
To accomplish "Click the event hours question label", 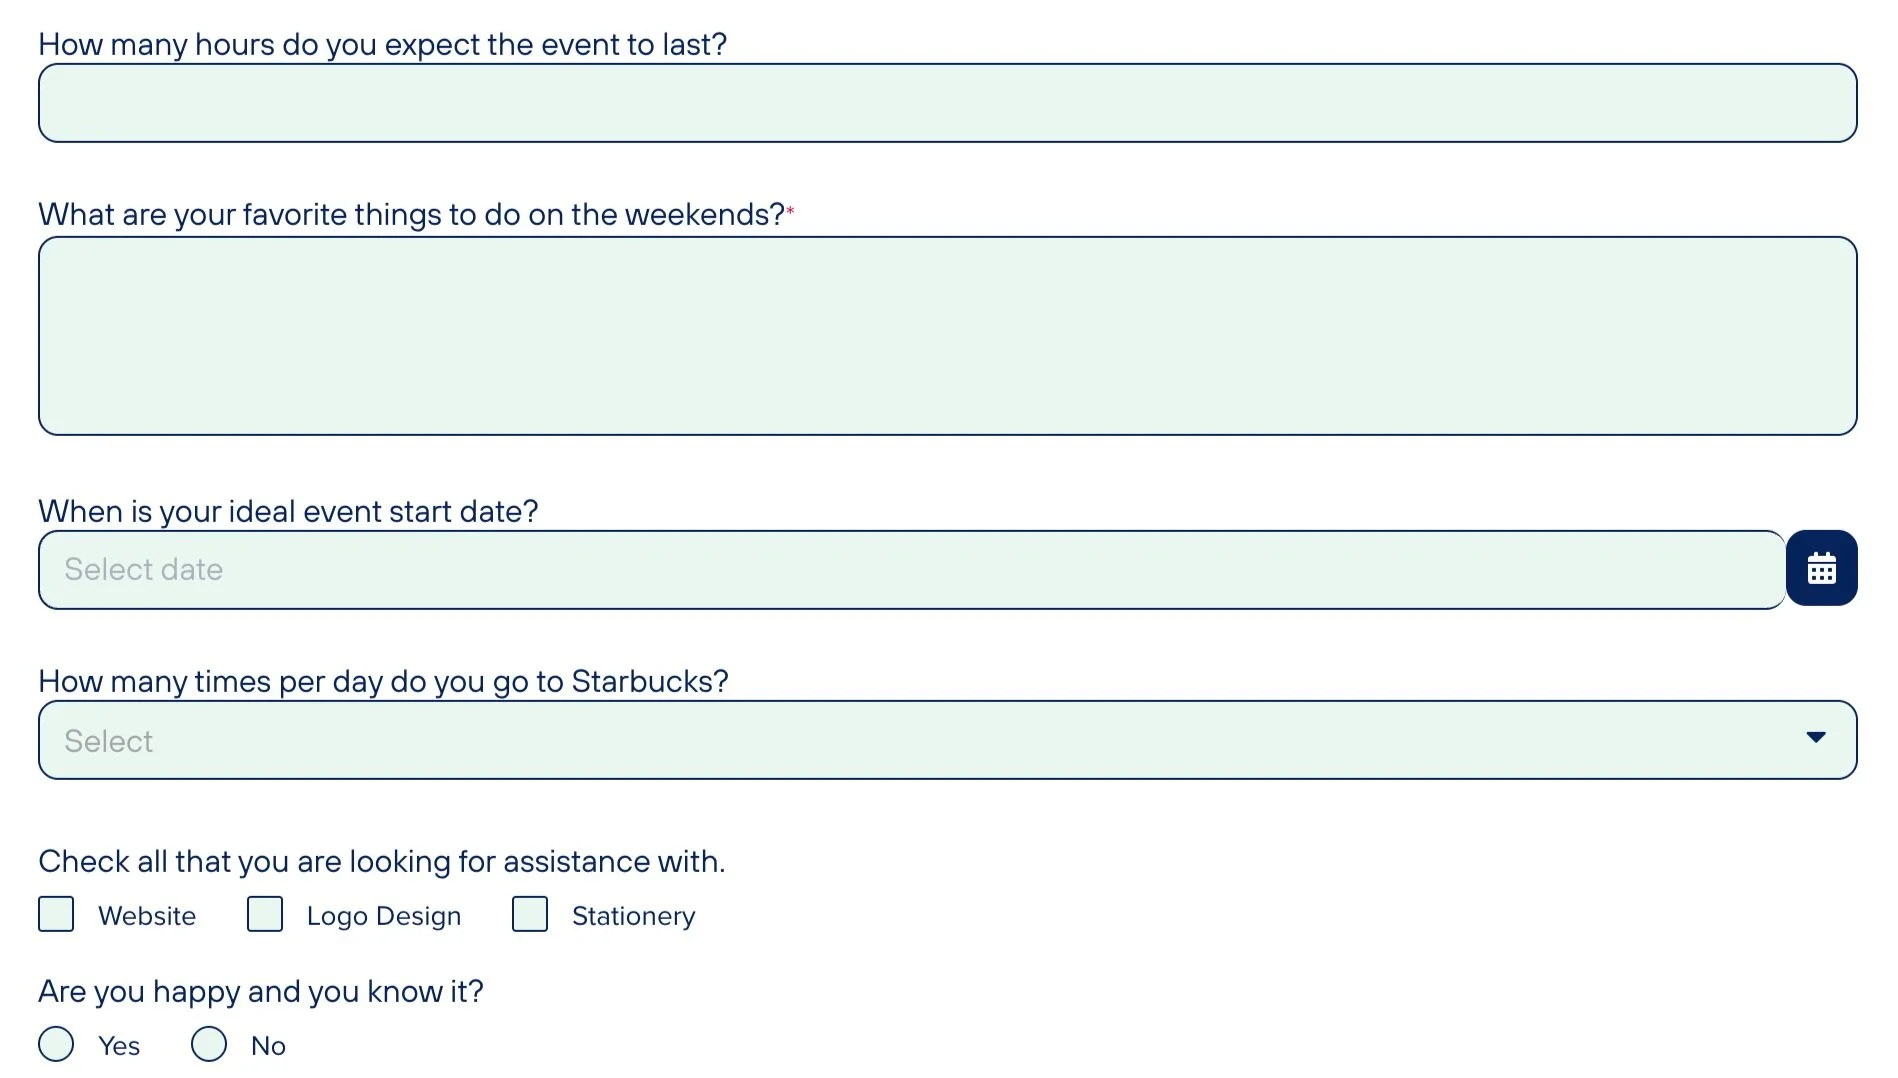I will (383, 45).
